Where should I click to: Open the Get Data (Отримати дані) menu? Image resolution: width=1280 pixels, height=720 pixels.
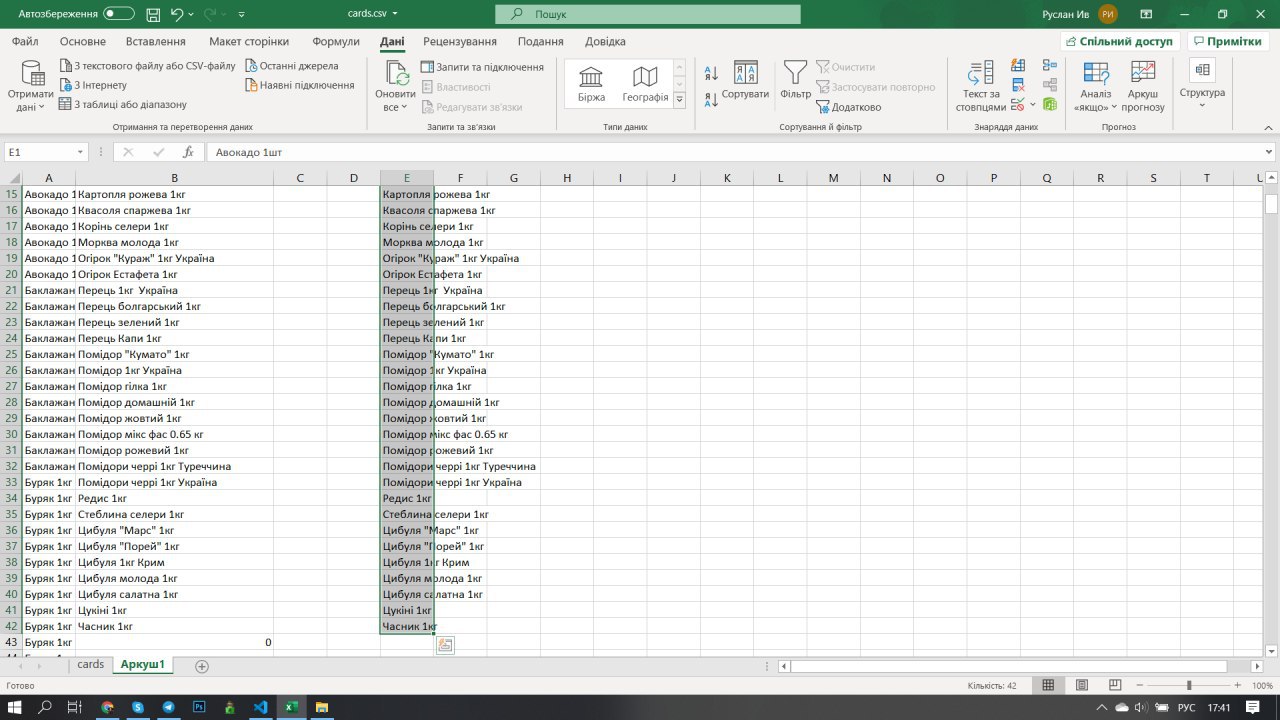point(31,86)
